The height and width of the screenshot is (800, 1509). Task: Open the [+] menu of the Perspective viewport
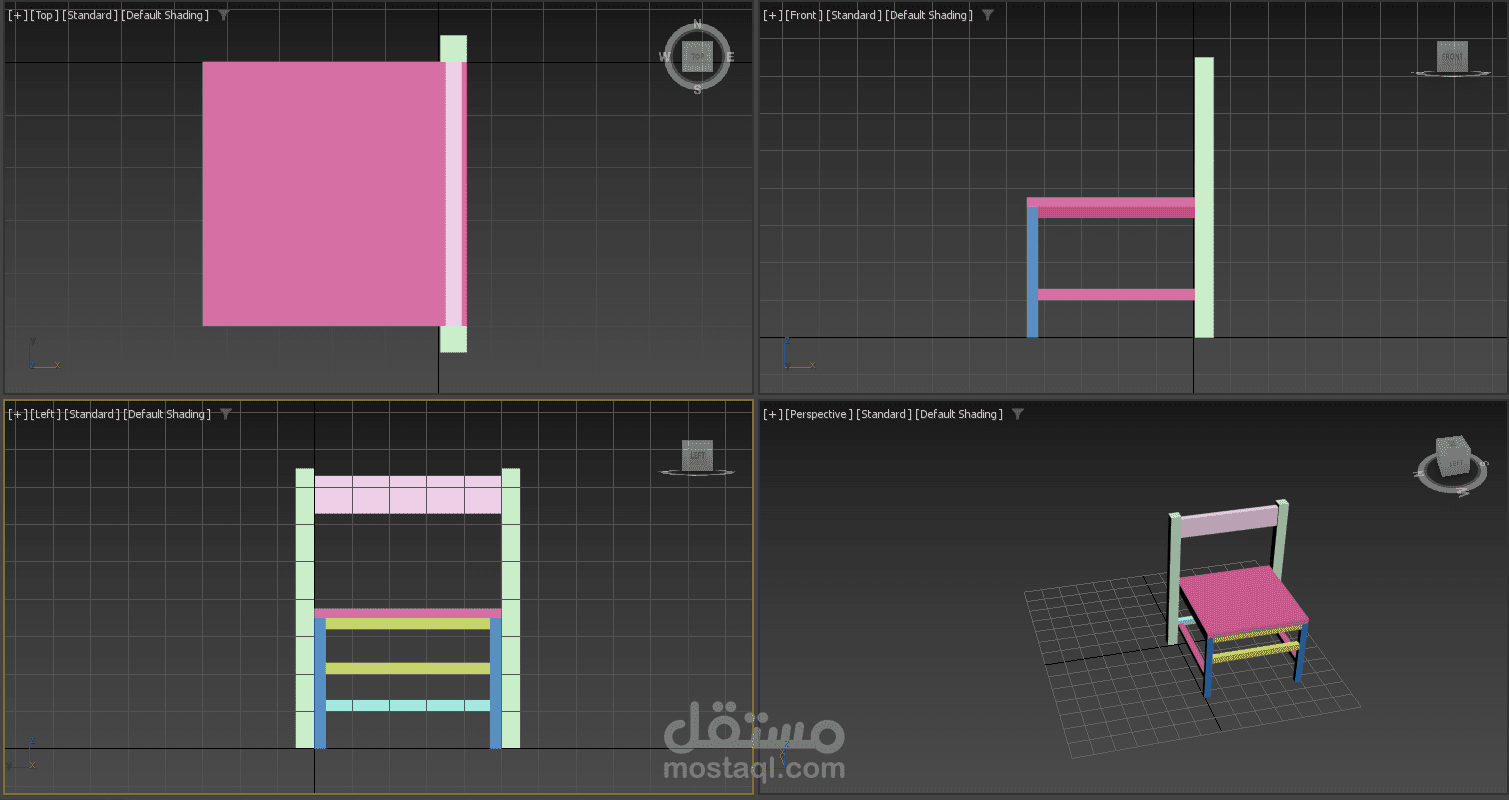click(773, 414)
